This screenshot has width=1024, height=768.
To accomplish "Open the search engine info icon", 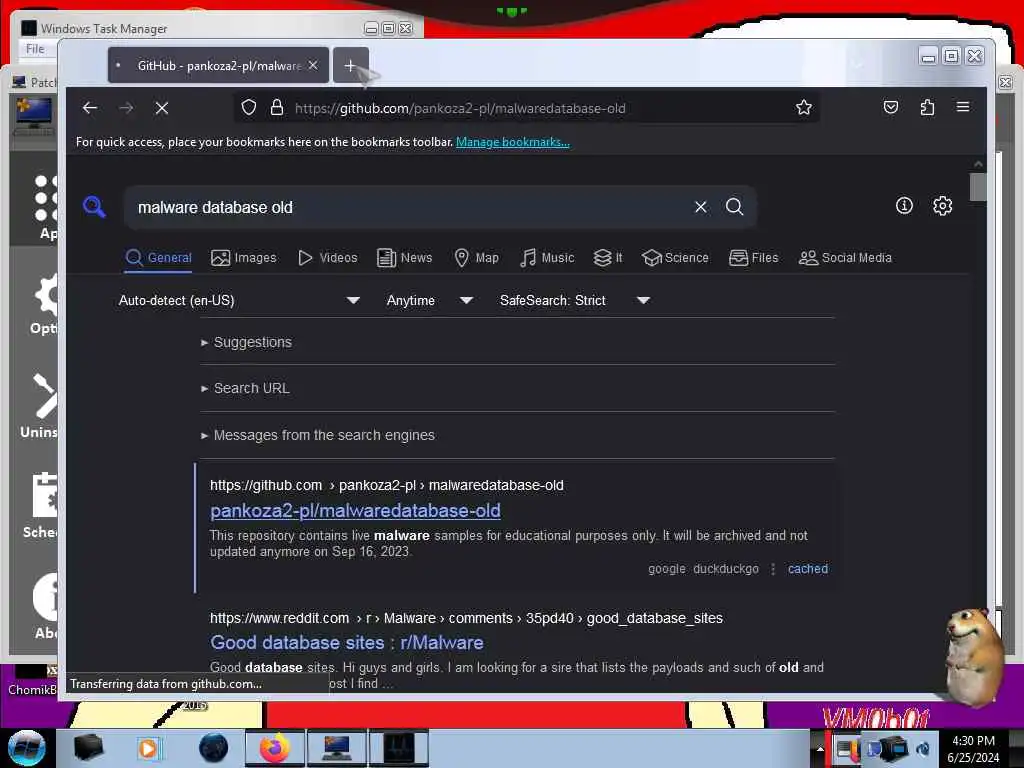I will pos(904,206).
